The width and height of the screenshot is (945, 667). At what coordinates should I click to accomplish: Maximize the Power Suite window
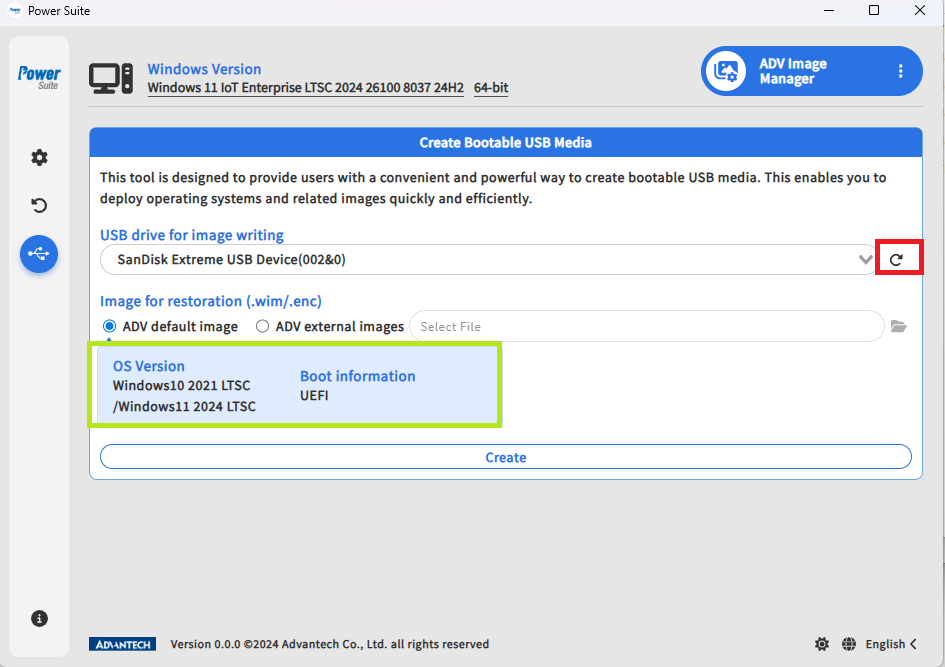pyautogui.click(x=874, y=10)
